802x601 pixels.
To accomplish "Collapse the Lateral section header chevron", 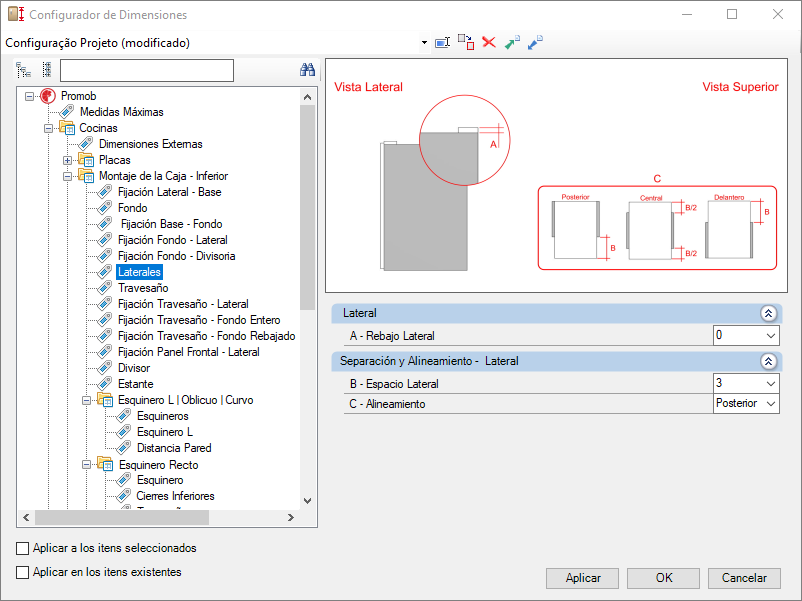I will pos(768,314).
